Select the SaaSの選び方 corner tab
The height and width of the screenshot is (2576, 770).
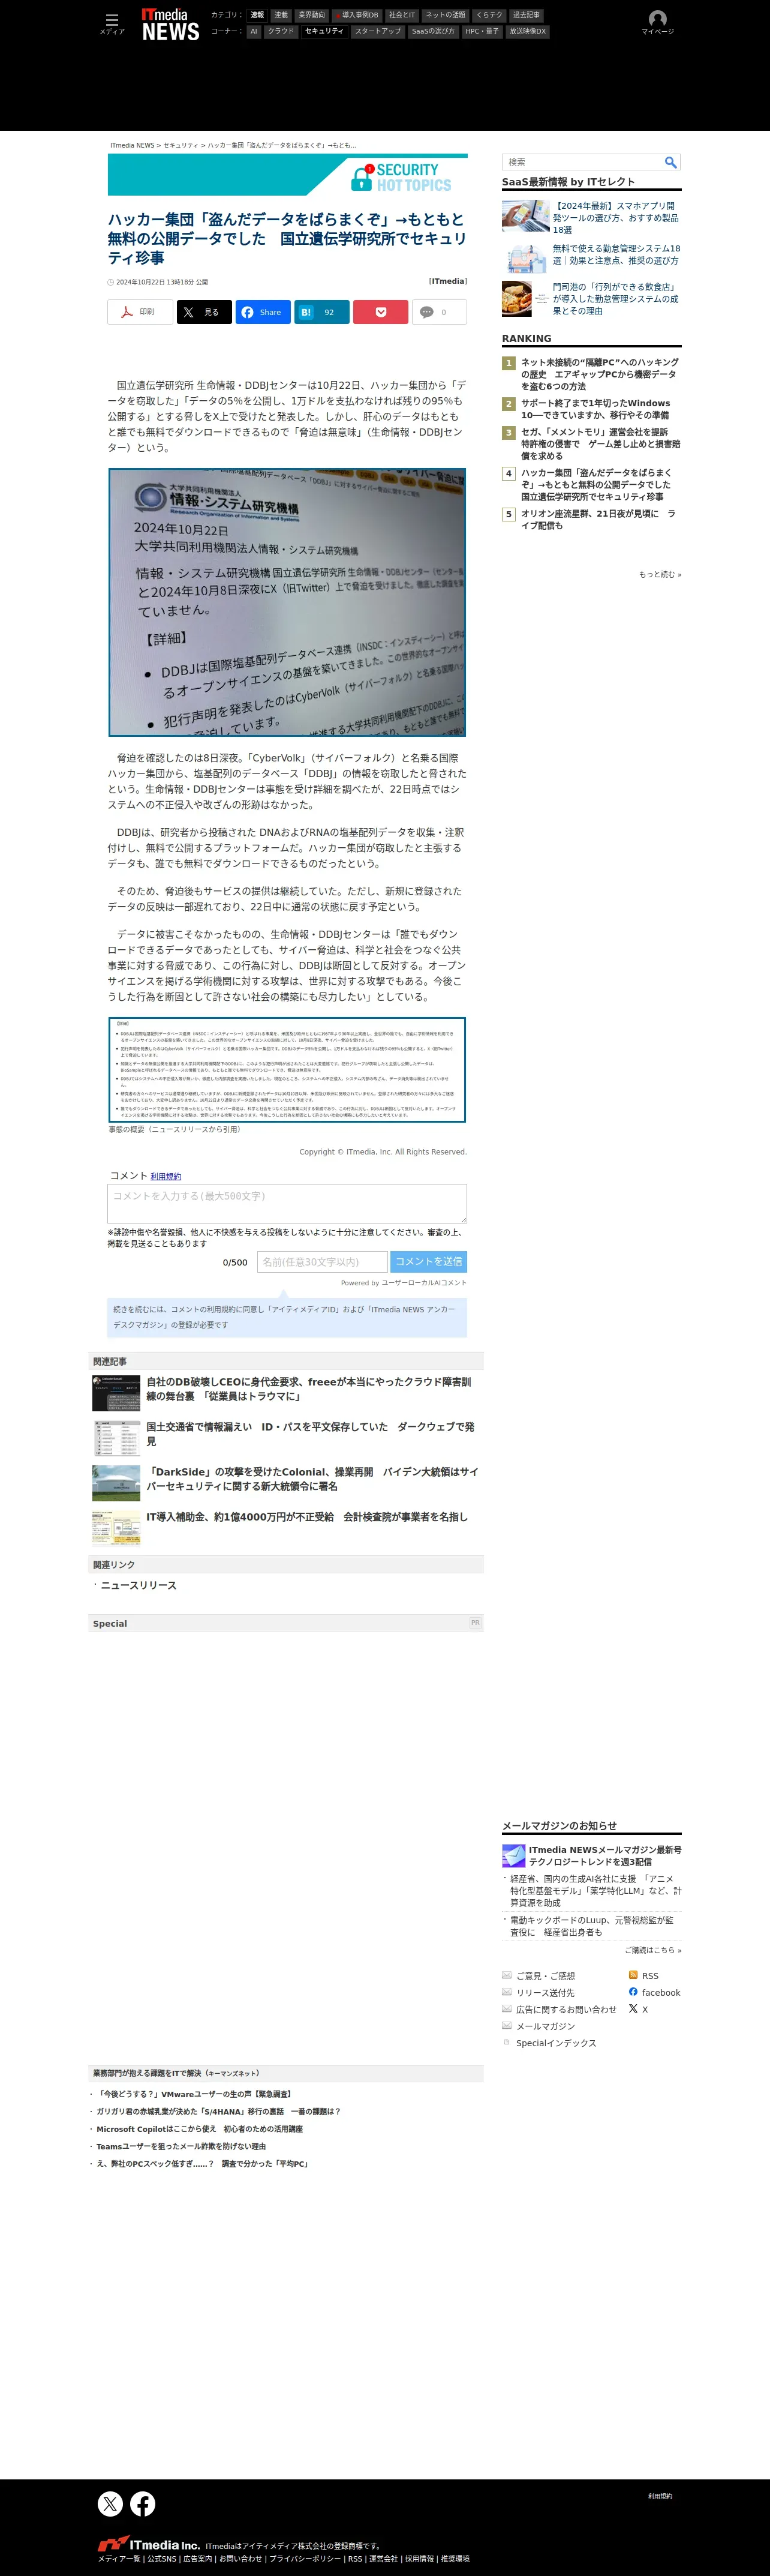point(433,31)
